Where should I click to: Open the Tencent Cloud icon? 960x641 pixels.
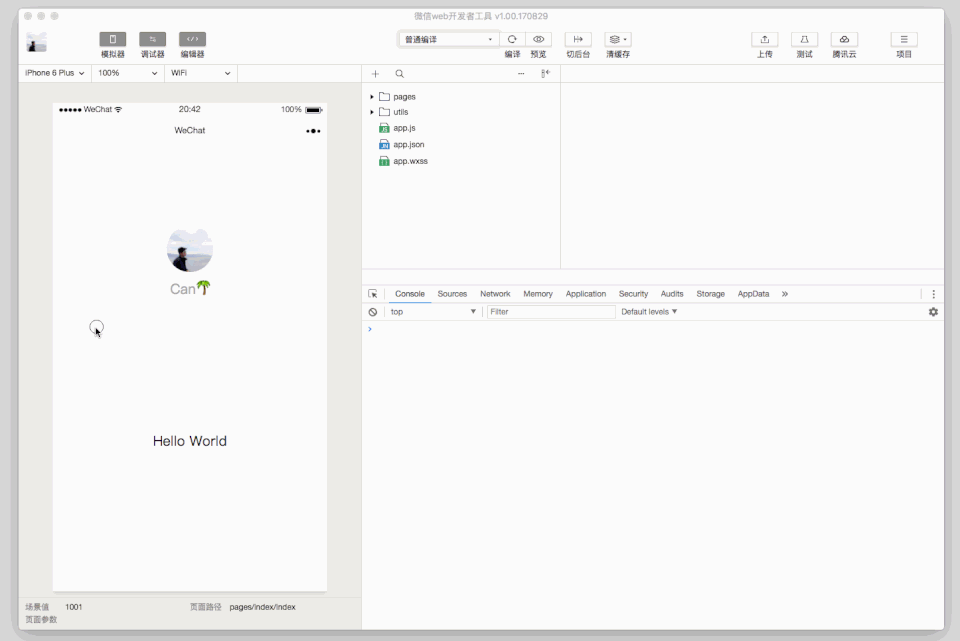pyautogui.click(x=844, y=39)
